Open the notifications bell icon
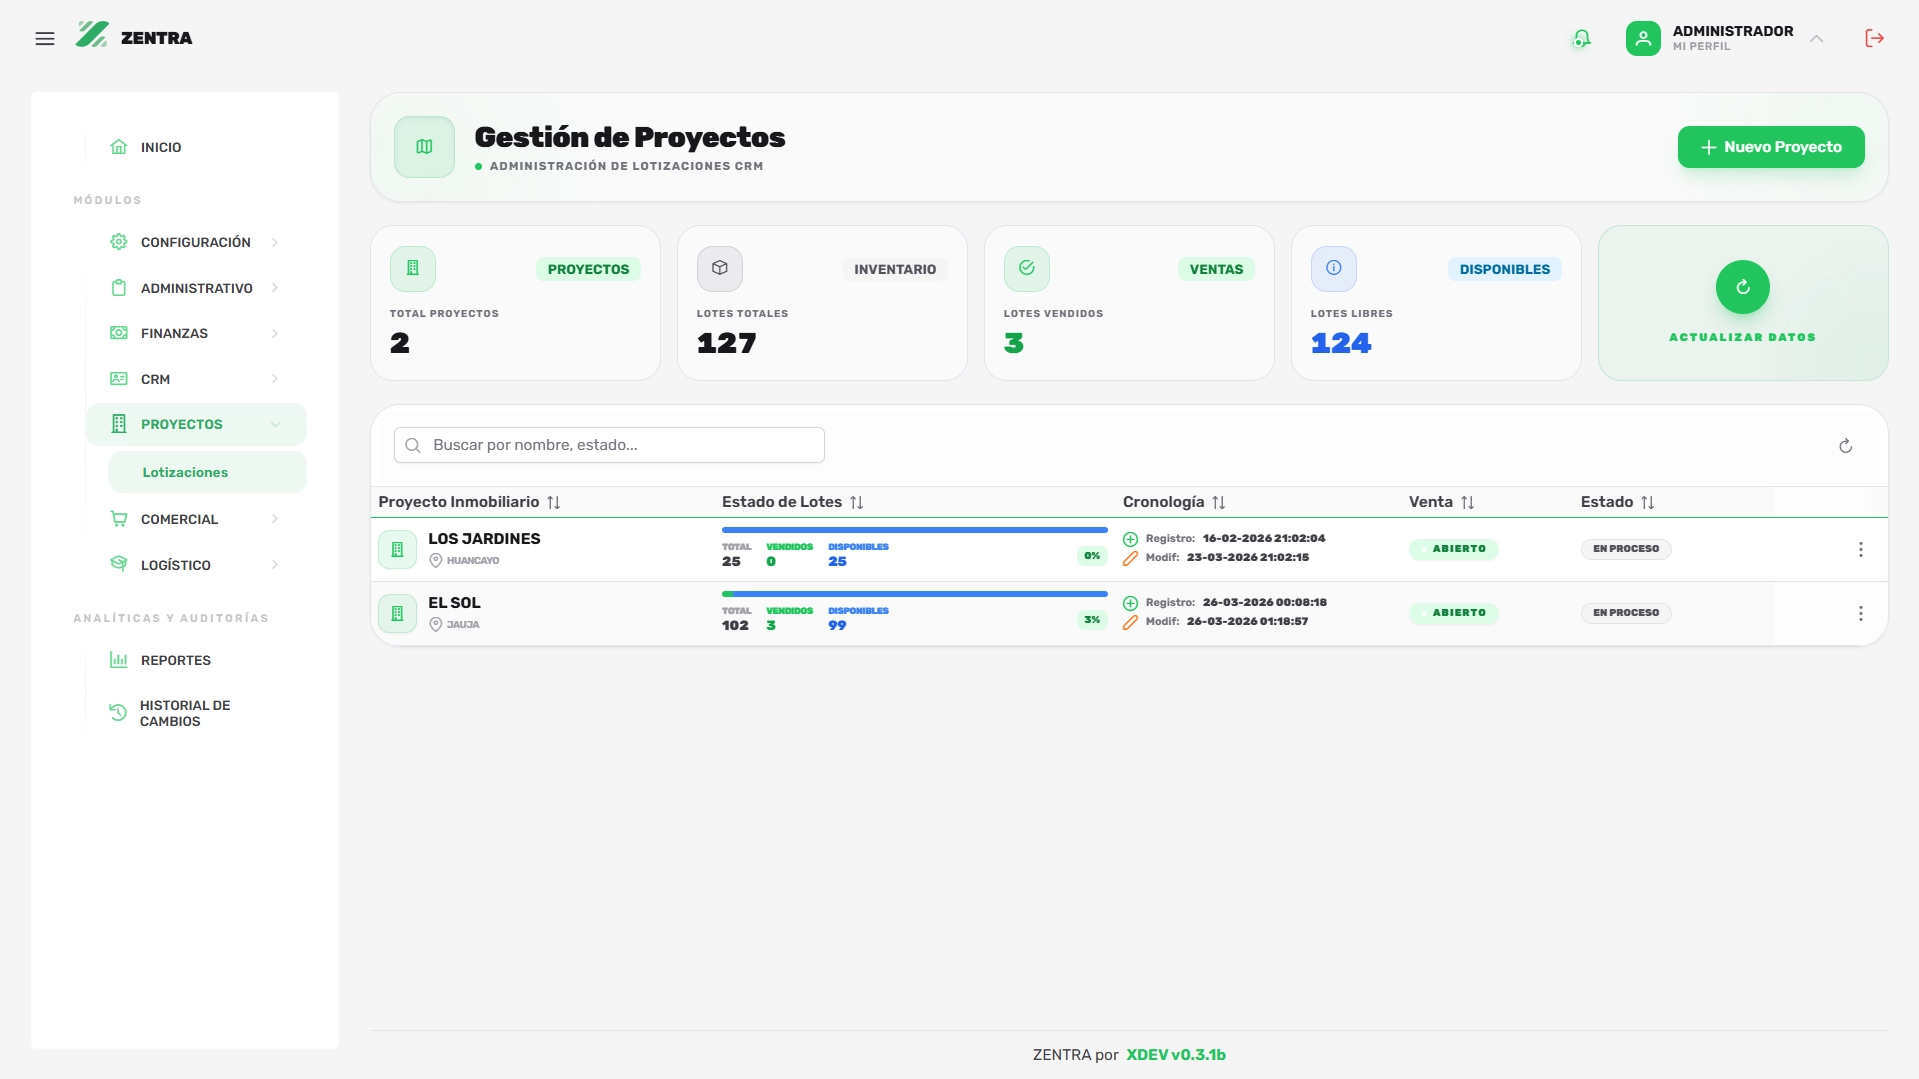 pos(1581,38)
